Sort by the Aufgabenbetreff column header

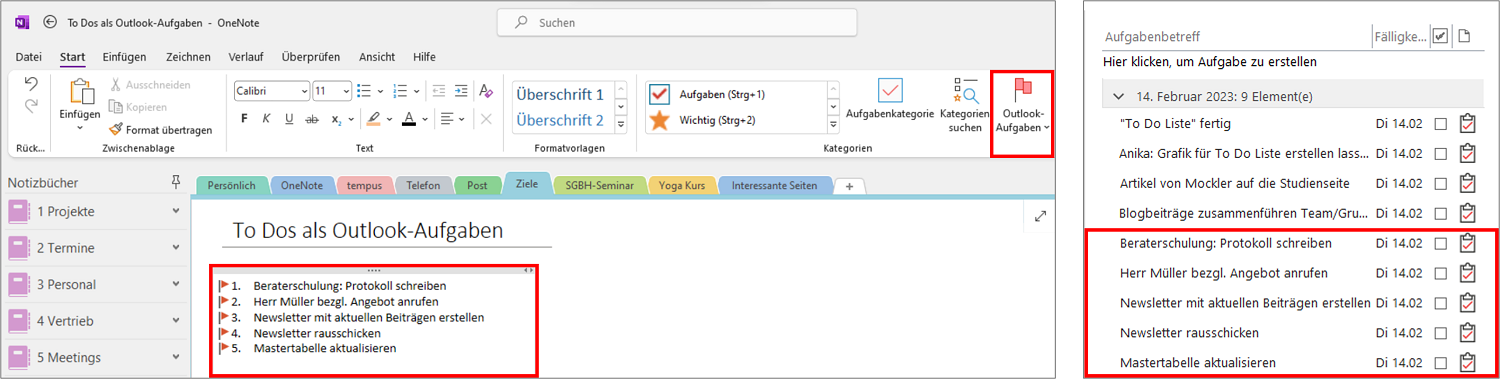[1153, 37]
